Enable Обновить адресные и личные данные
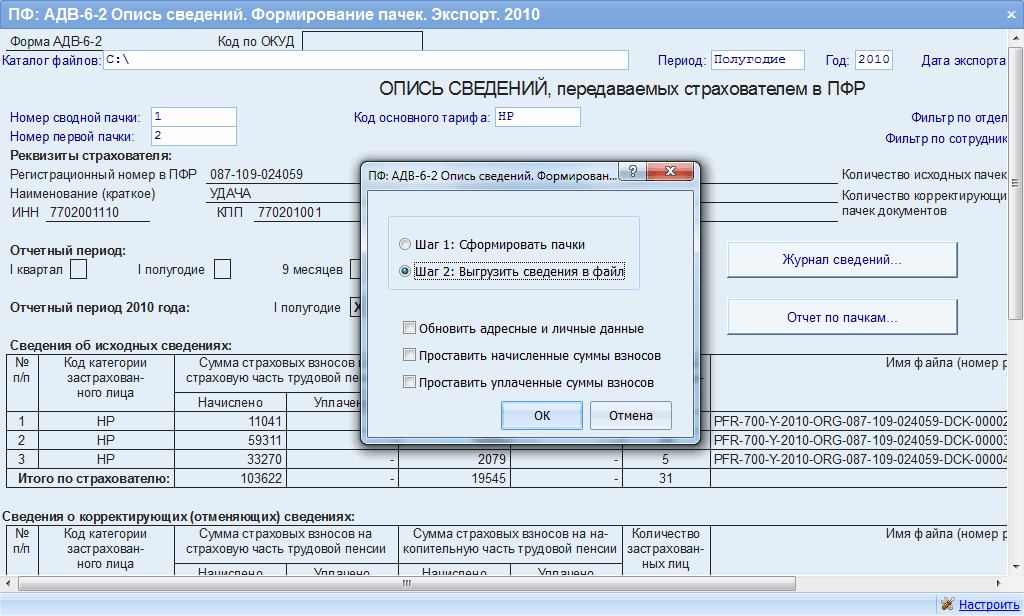 [409, 328]
